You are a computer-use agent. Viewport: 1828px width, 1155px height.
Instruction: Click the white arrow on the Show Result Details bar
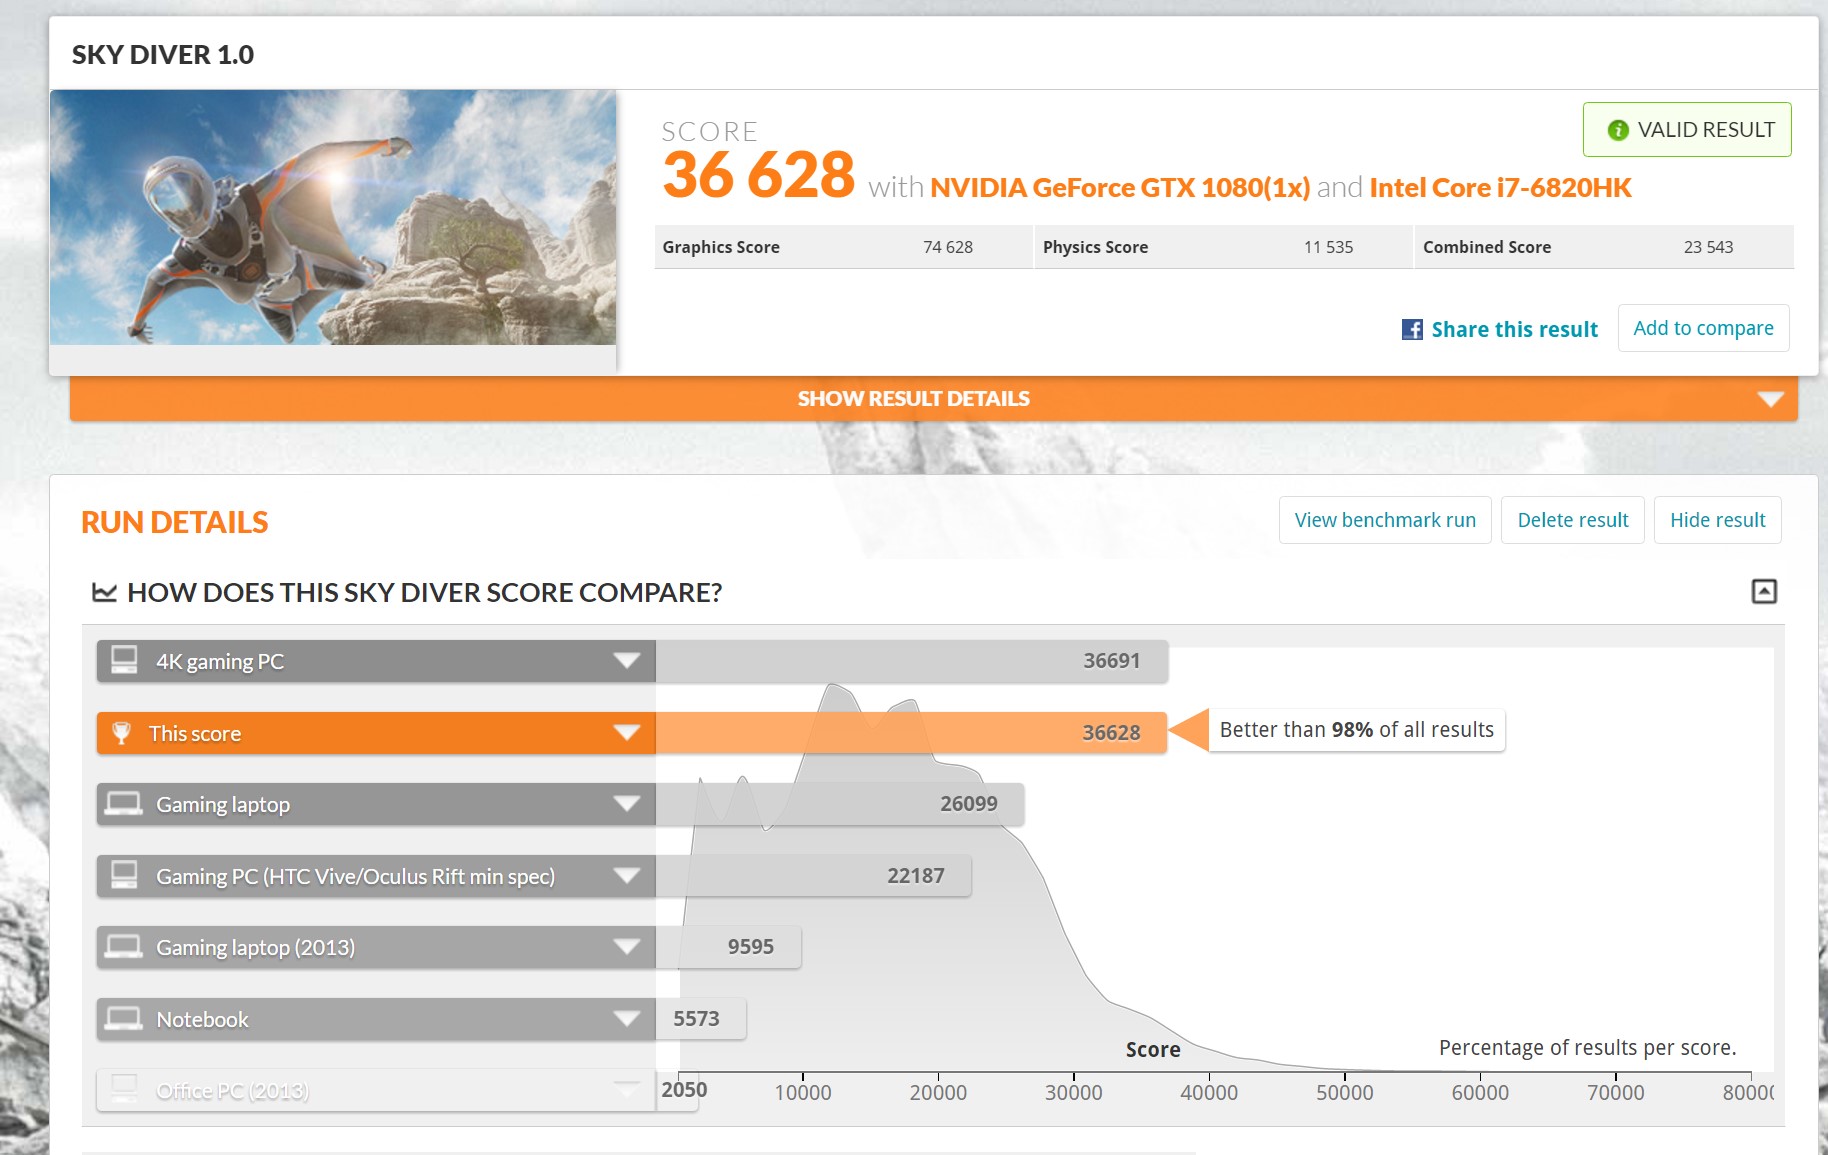[x=1770, y=400]
